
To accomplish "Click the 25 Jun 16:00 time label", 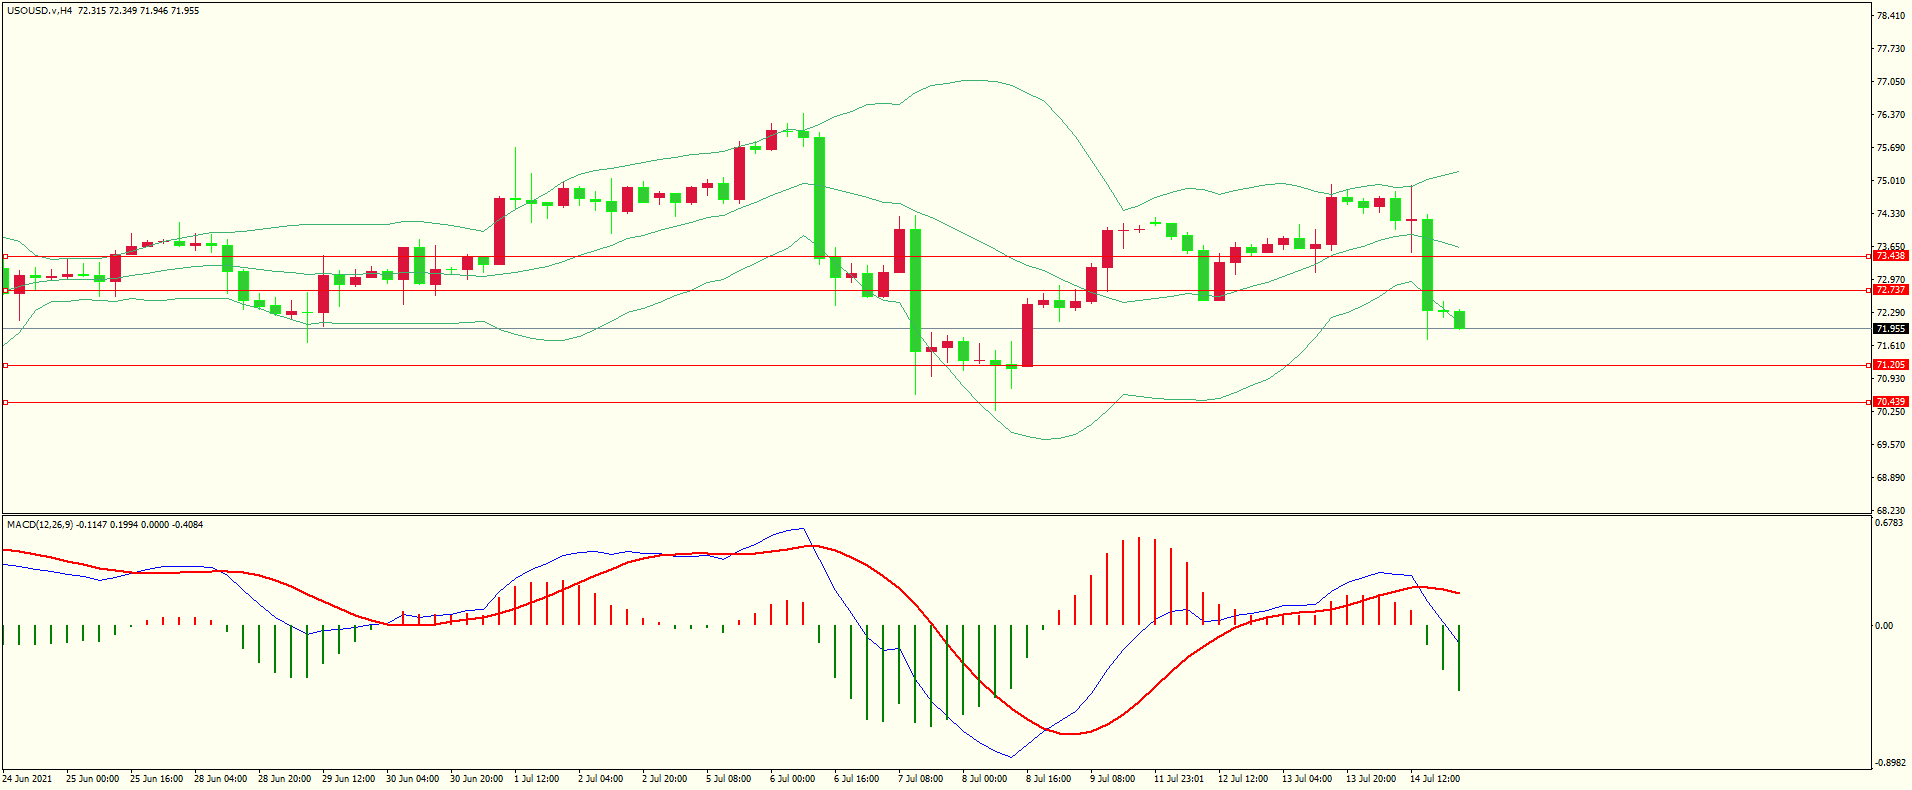I will point(157,779).
